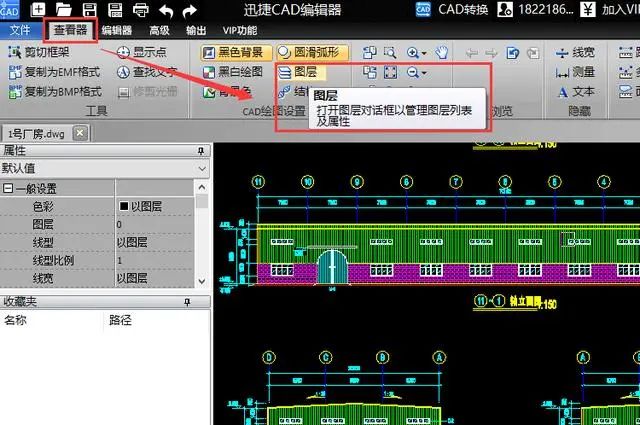Select the pan hand tool

point(441,52)
